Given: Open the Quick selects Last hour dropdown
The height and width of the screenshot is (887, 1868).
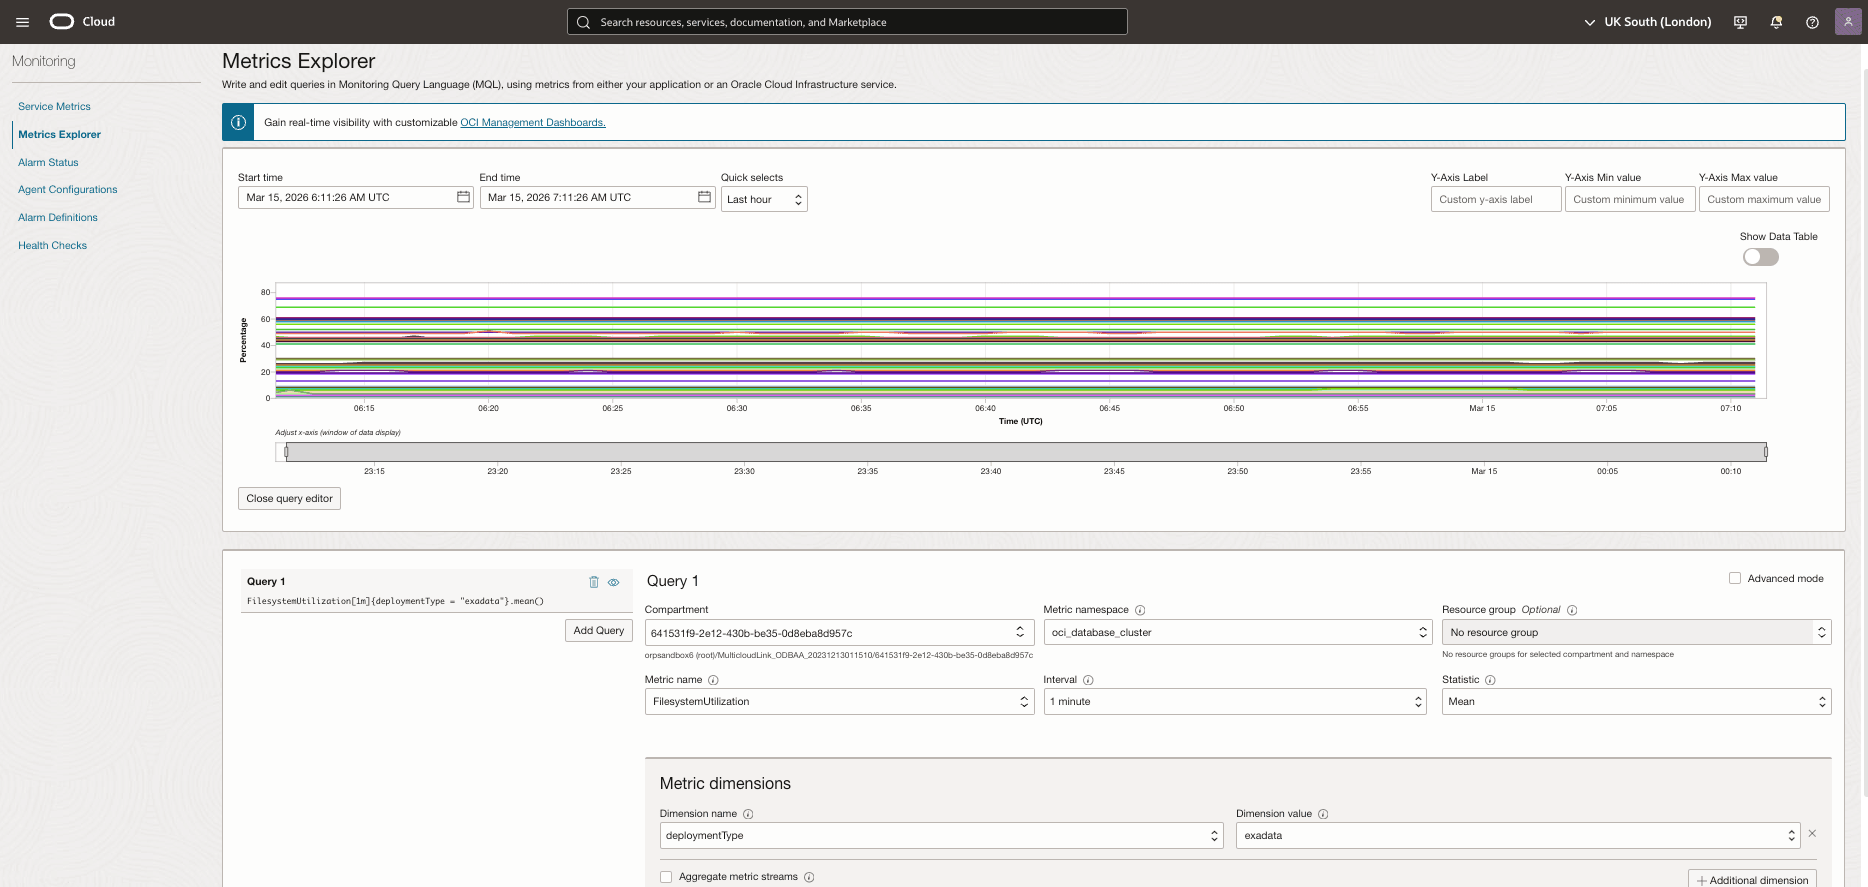Looking at the screenshot, I should click(x=764, y=199).
